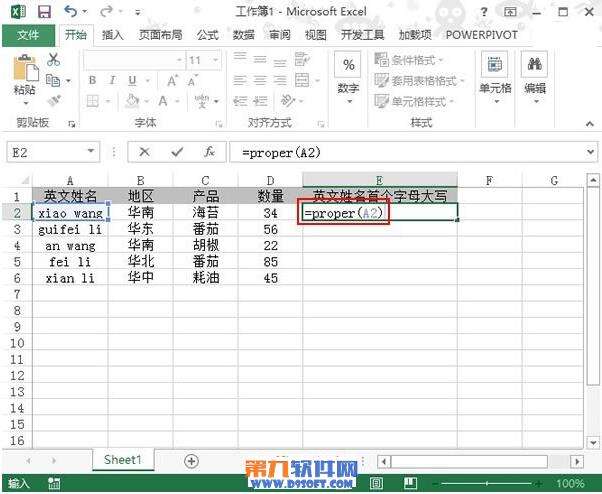Click the Merge and Center icon
602x494 pixels.
point(302,80)
